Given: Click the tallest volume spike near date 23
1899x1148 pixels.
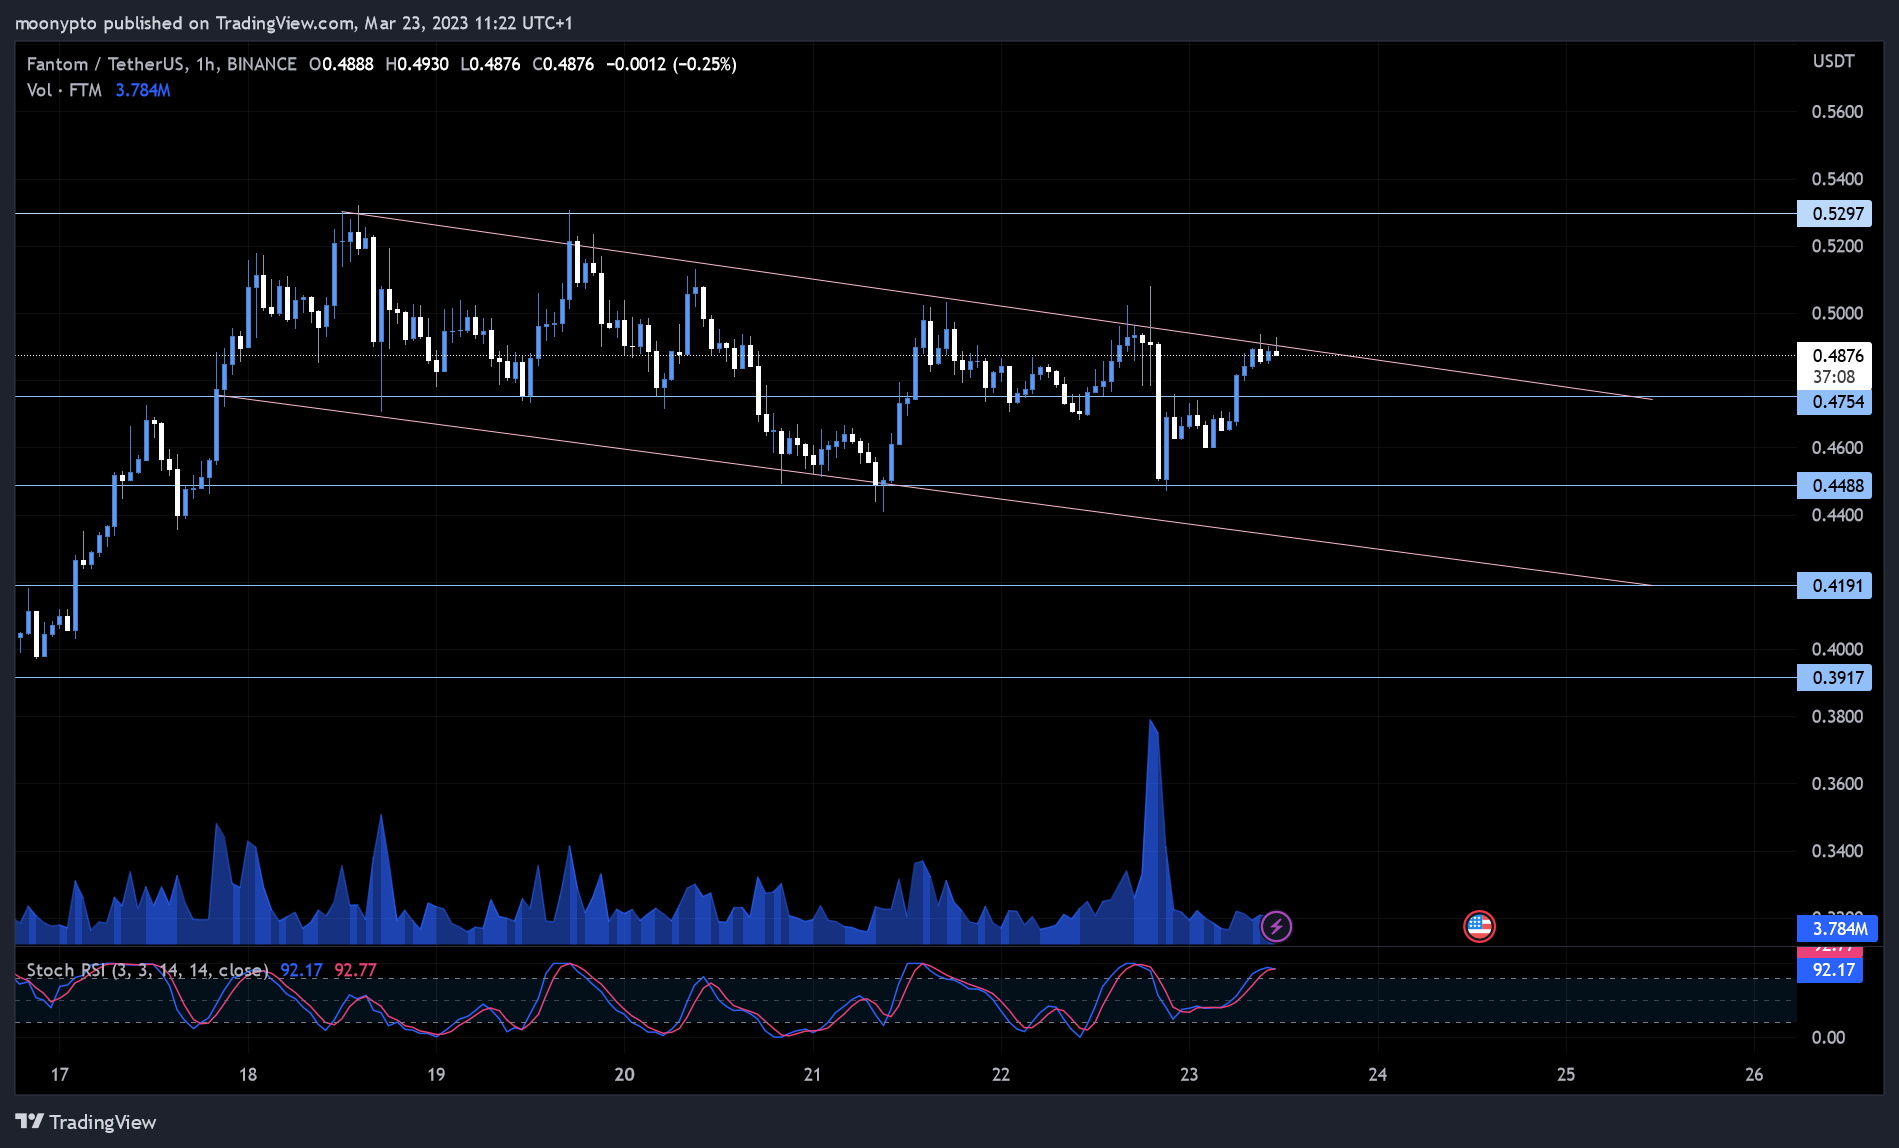Looking at the screenshot, I should click(1153, 830).
